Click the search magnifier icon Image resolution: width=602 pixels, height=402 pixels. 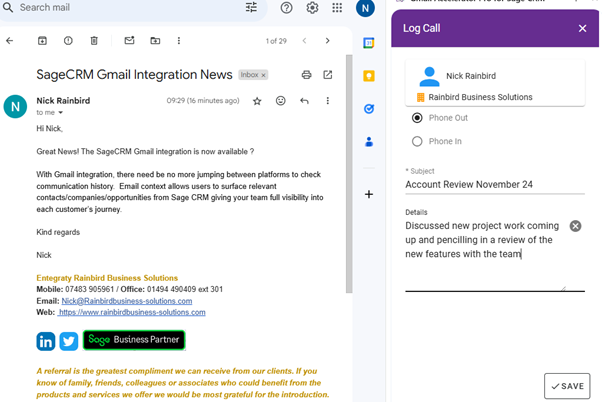click(8, 7)
